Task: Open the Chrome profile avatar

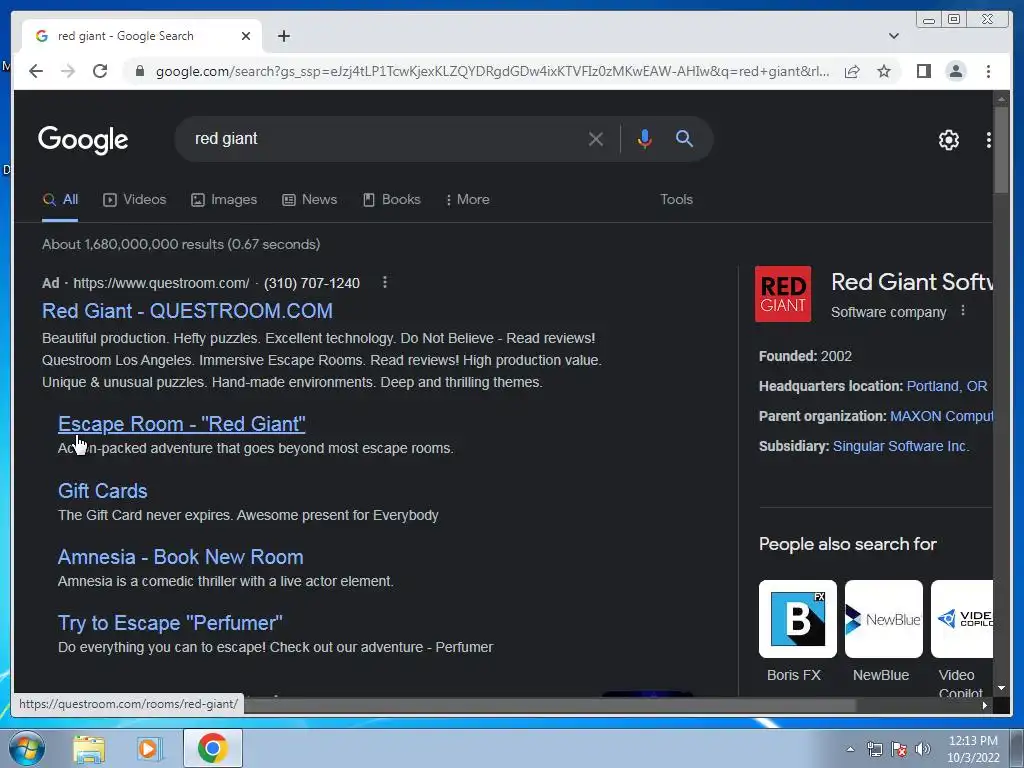Action: coord(955,71)
